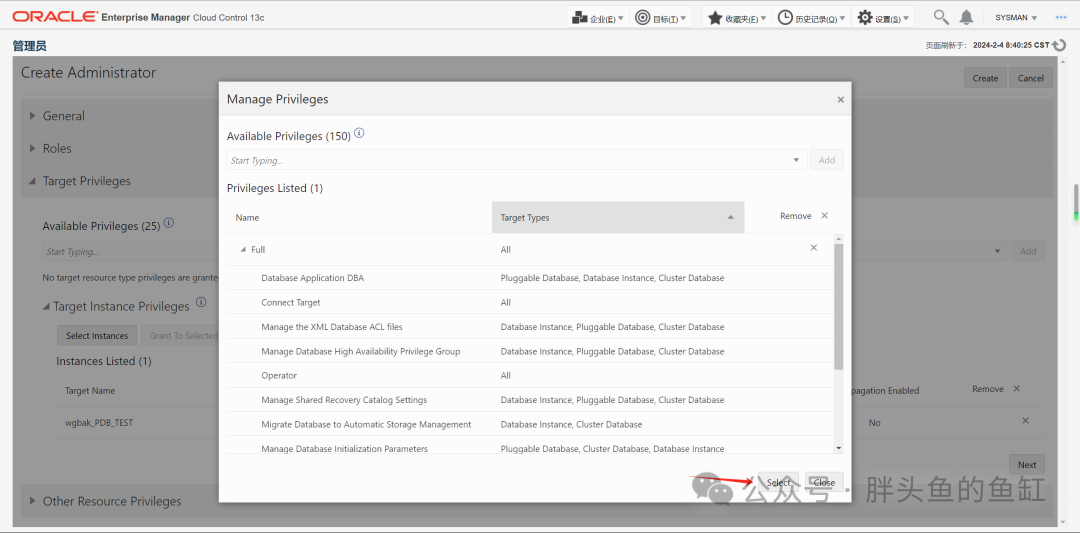This screenshot has height=533, width=1080.
Task: Click the Cancel button
Action: (1030, 78)
